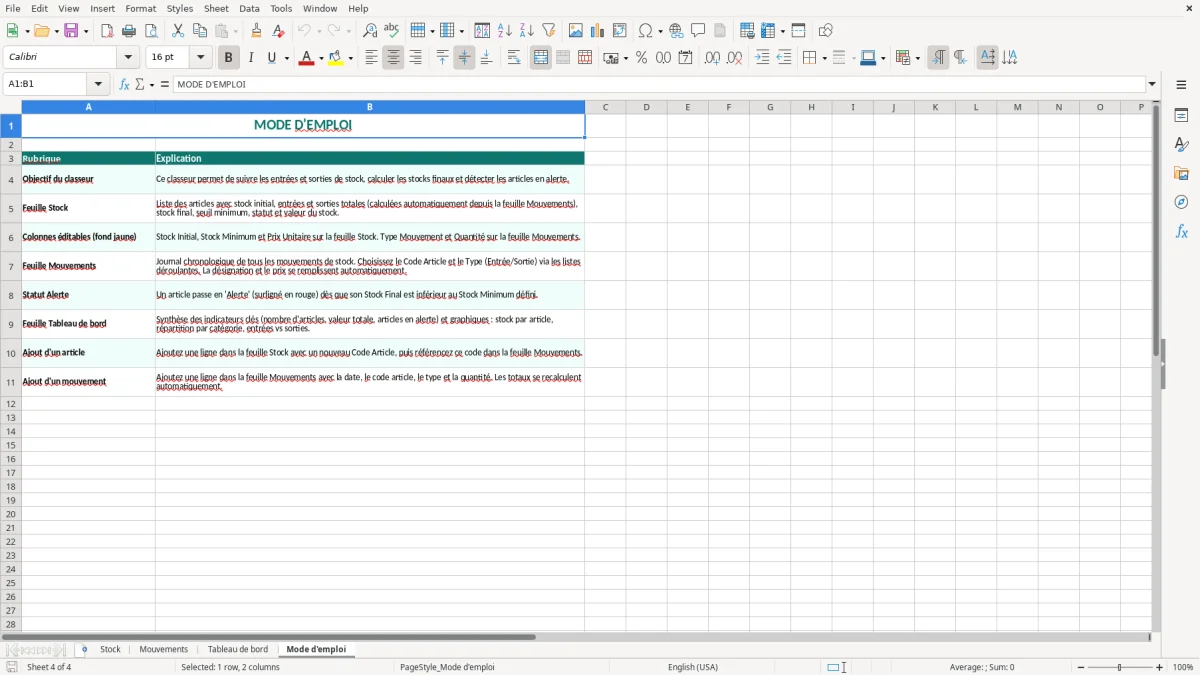This screenshot has width=1200, height=675.
Task: Format as percent
Action: click(x=641, y=58)
